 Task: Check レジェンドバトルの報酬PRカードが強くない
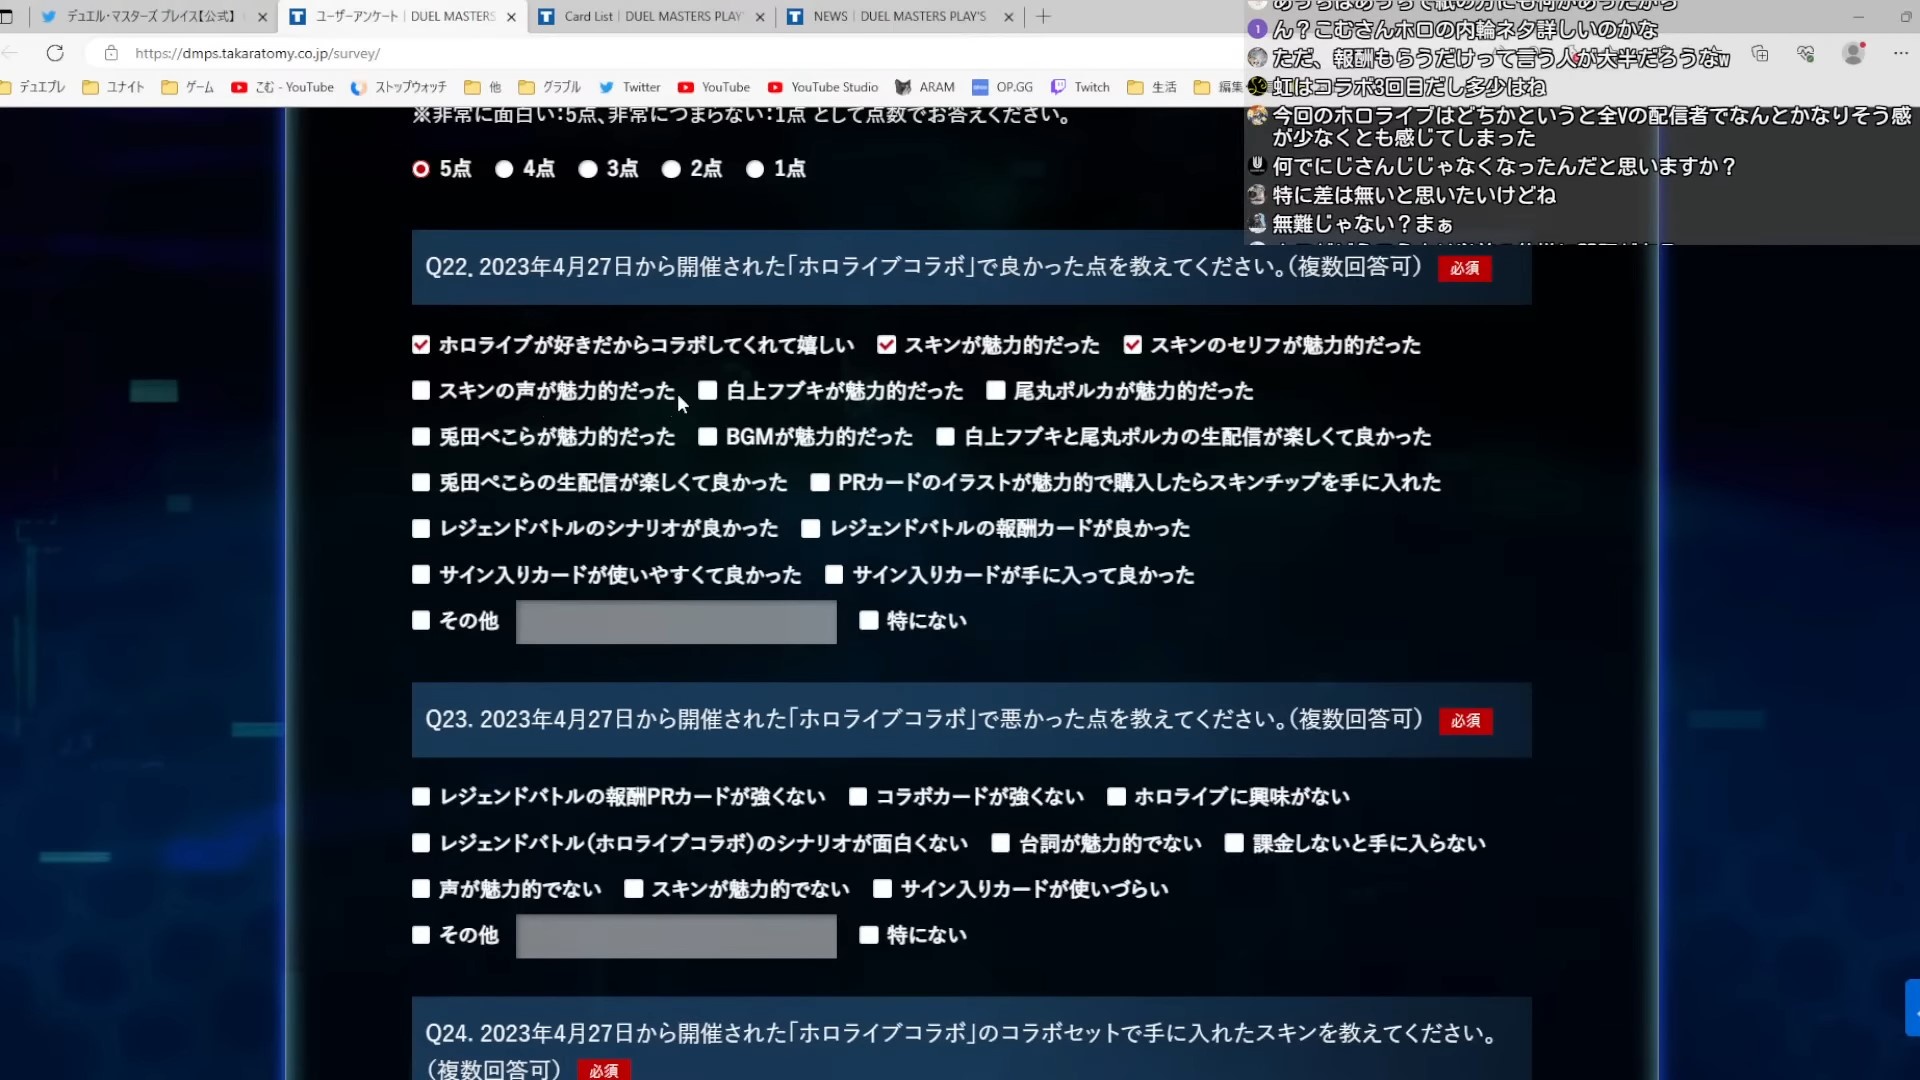tap(421, 797)
